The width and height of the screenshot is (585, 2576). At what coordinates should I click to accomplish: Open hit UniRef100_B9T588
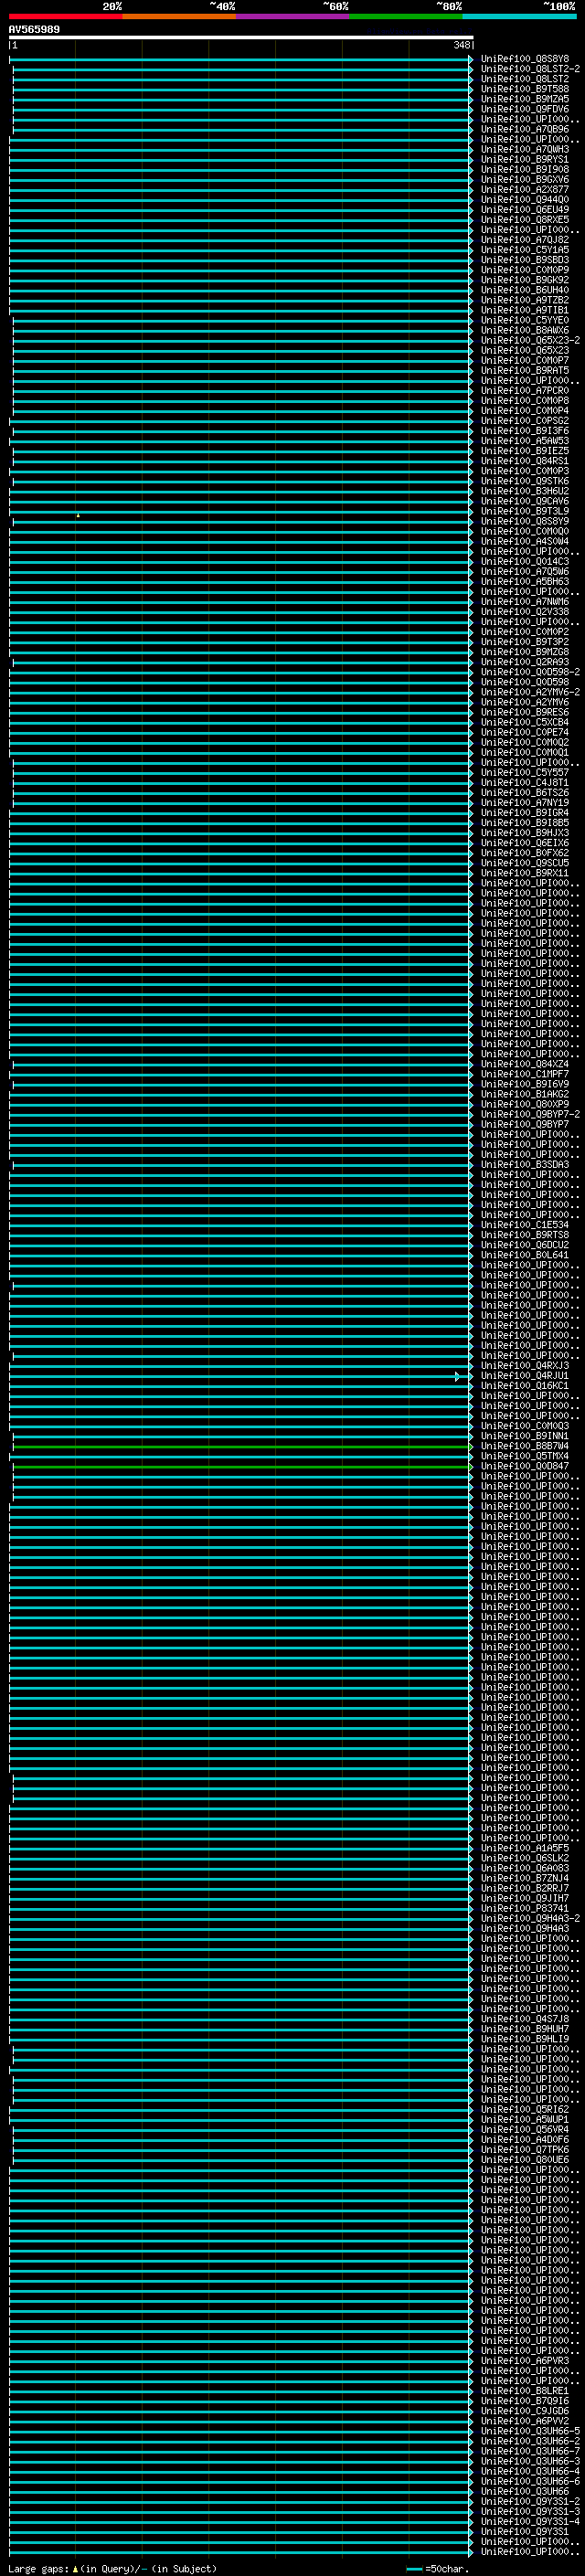coord(525,89)
